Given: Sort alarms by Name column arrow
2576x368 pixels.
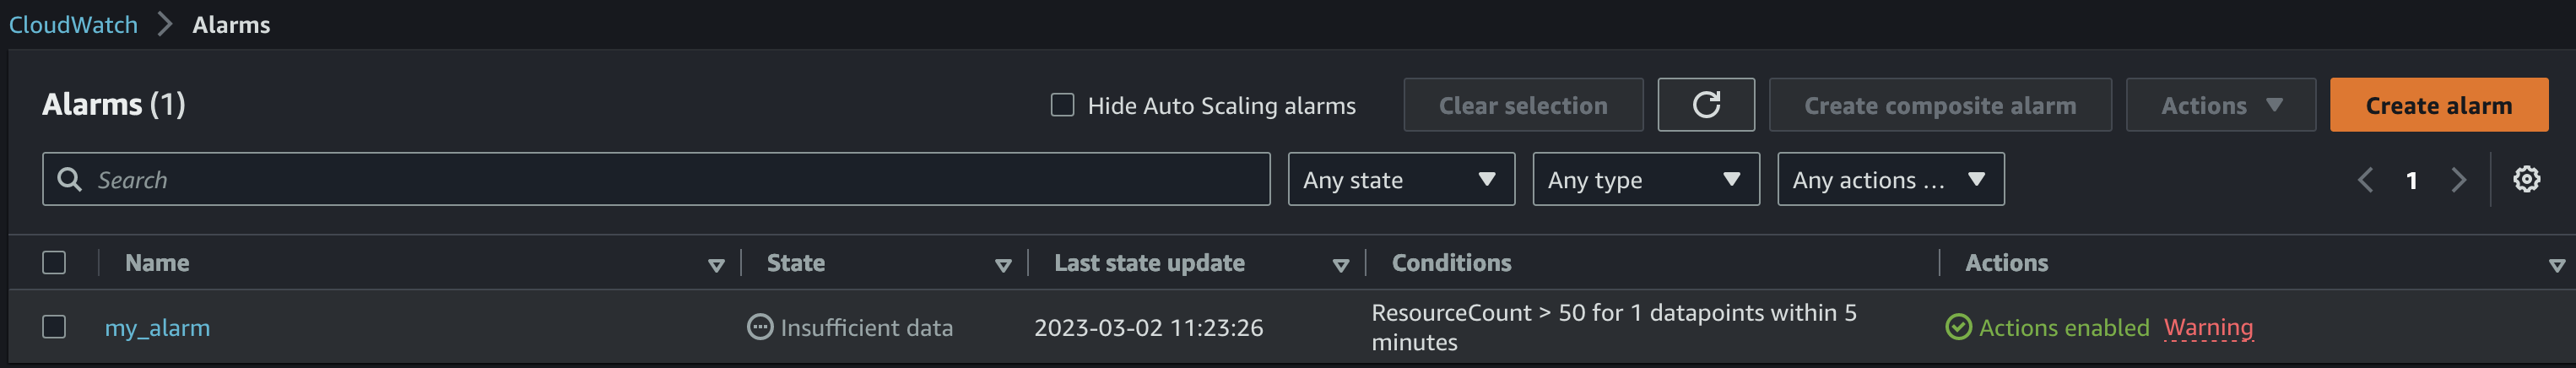Looking at the screenshot, I should 716,265.
